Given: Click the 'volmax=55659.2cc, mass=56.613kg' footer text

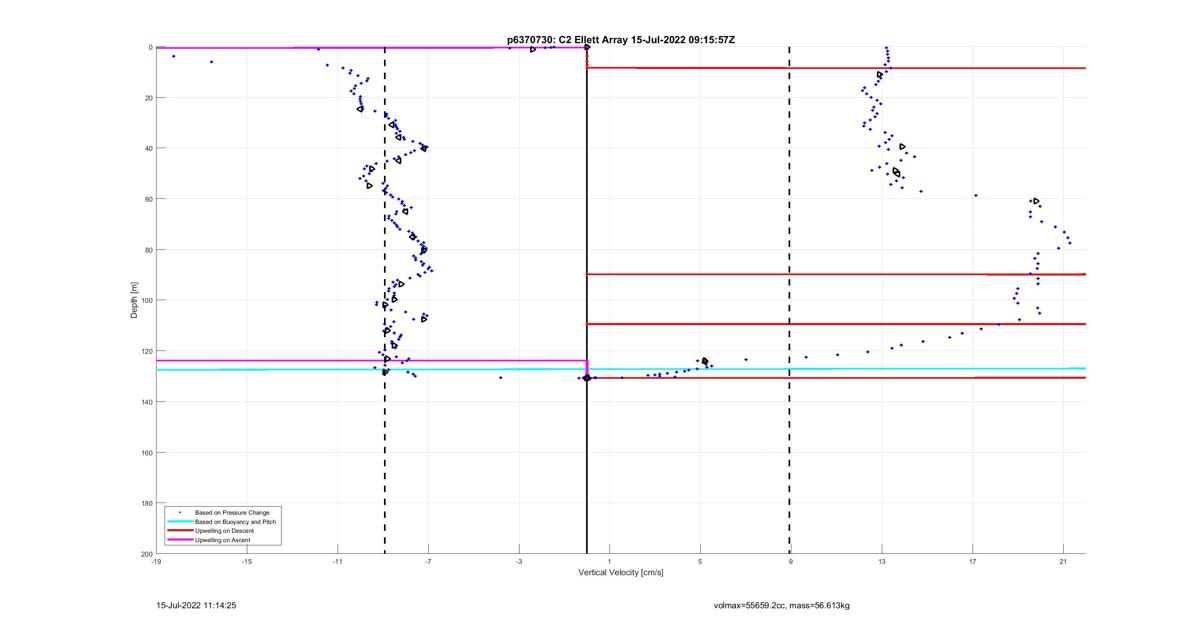Looking at the screenshot, I should pos(781,605).
